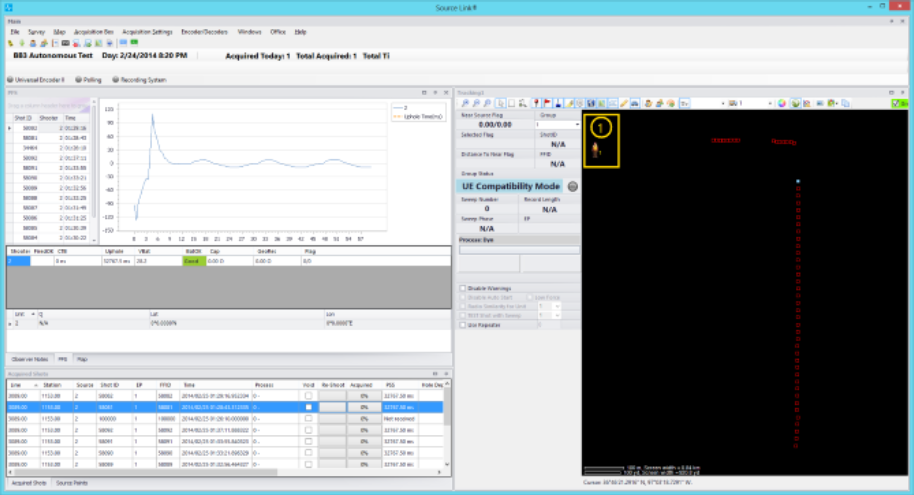Viewport: 914px width, 495px height.
Task: Check the Use Repeater option
Action: pos(462,324)
